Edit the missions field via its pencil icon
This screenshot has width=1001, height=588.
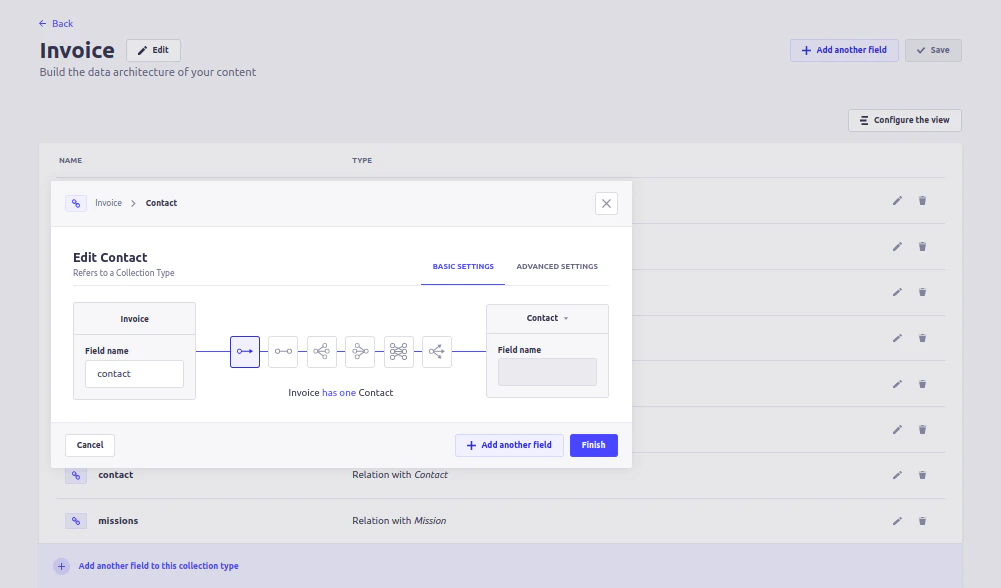[897, 520]
